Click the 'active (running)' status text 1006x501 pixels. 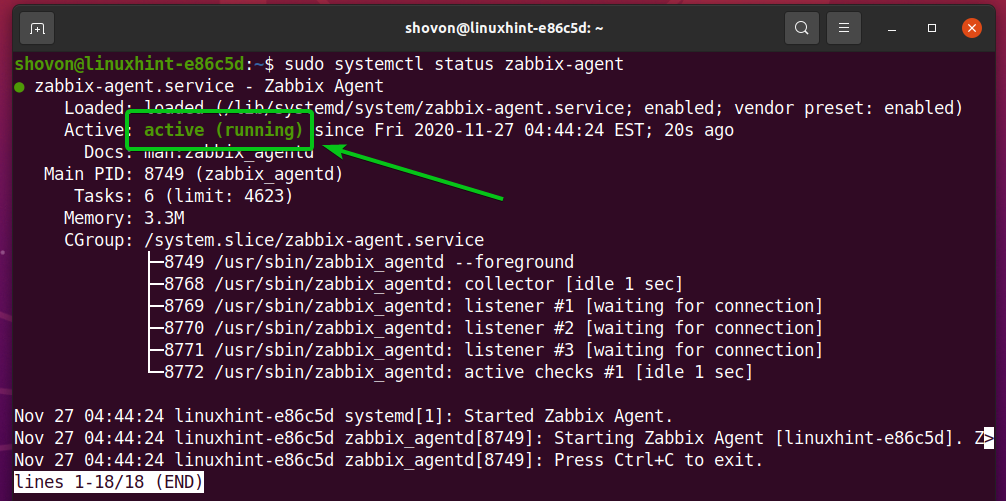[x=223, y=130]
